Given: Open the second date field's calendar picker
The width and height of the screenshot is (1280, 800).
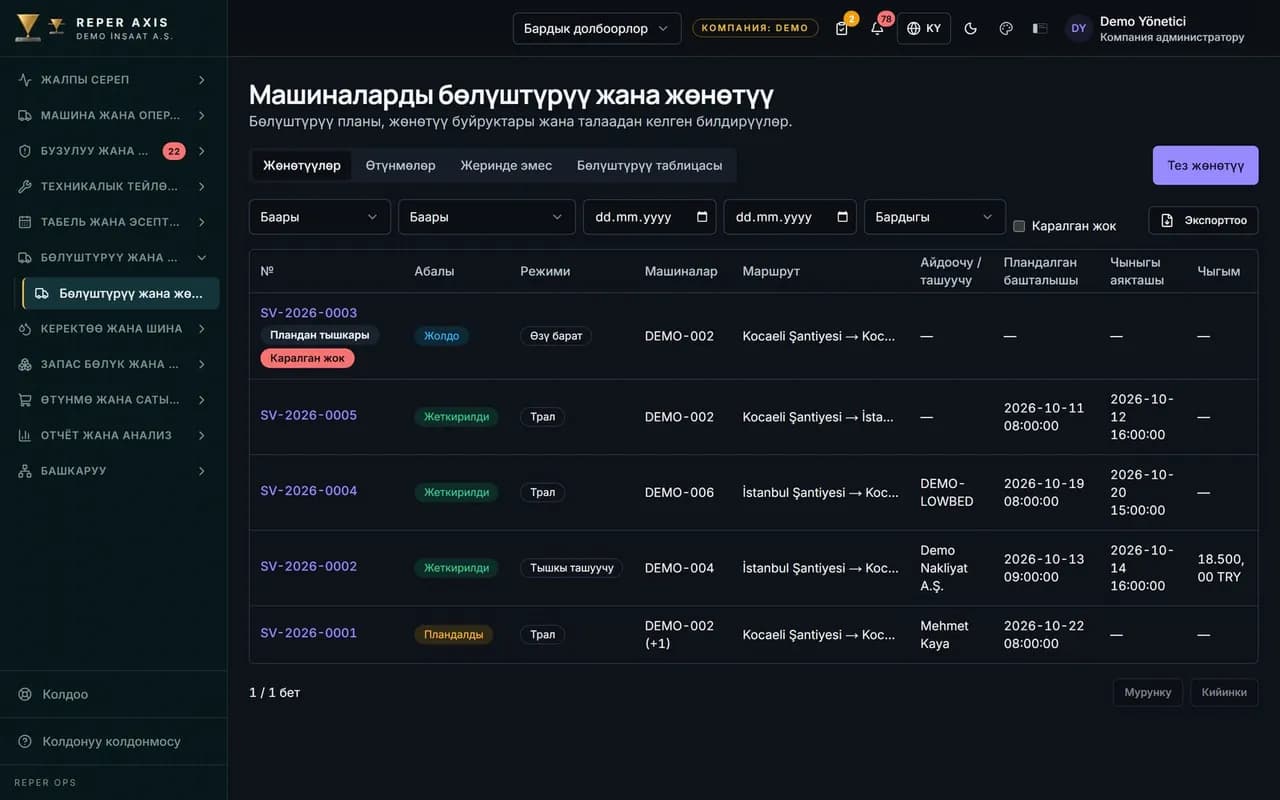Looking at the screenshot, I should [x=842, y=217].
